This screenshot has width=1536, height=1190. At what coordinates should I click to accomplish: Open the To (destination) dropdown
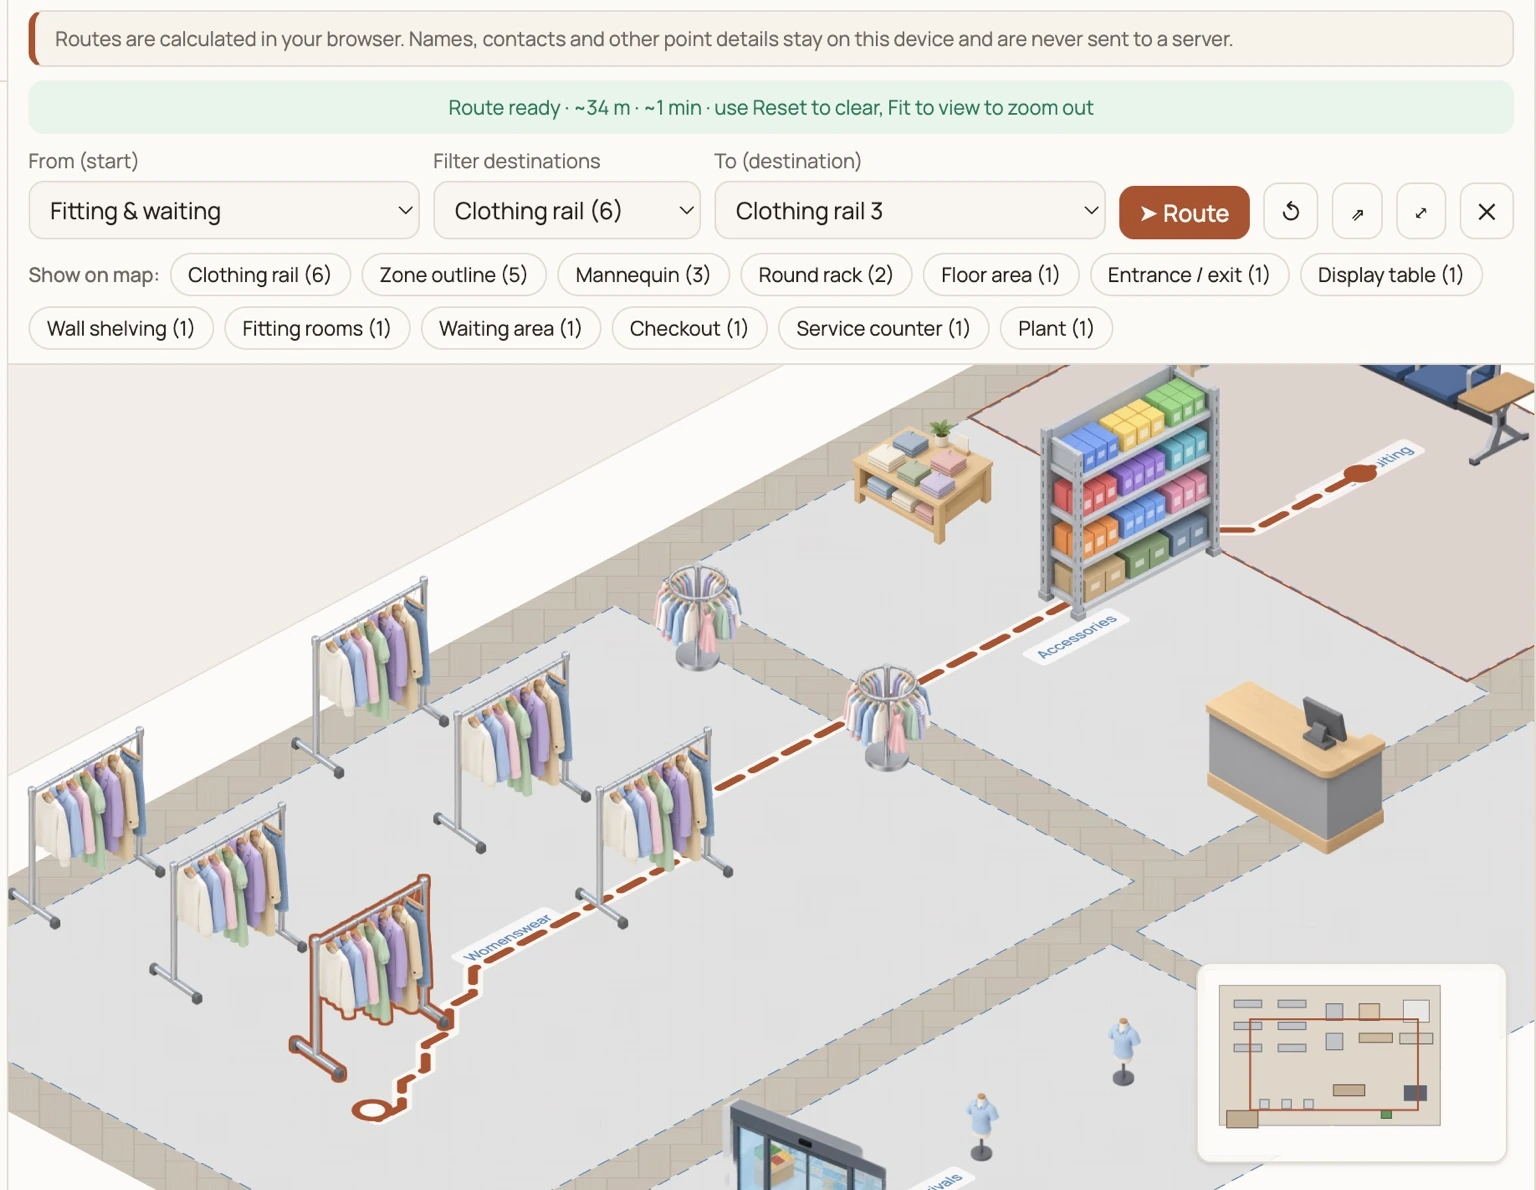click(x=910, y=211)
